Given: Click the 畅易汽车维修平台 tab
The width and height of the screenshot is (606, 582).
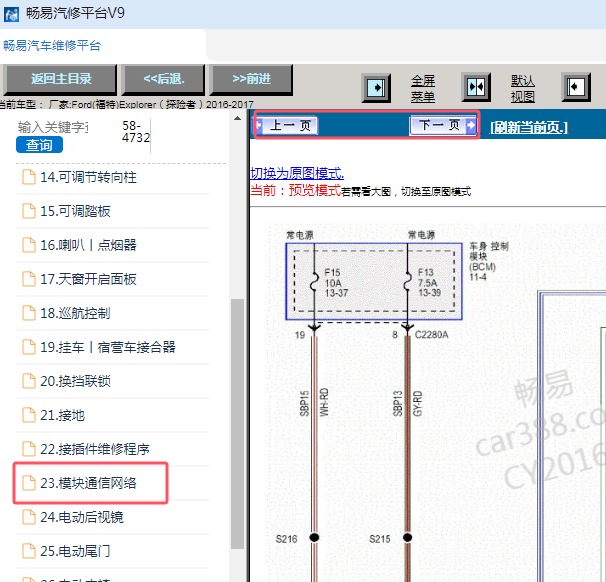Looking at the screenshot, I should click(x=52, y=46).
